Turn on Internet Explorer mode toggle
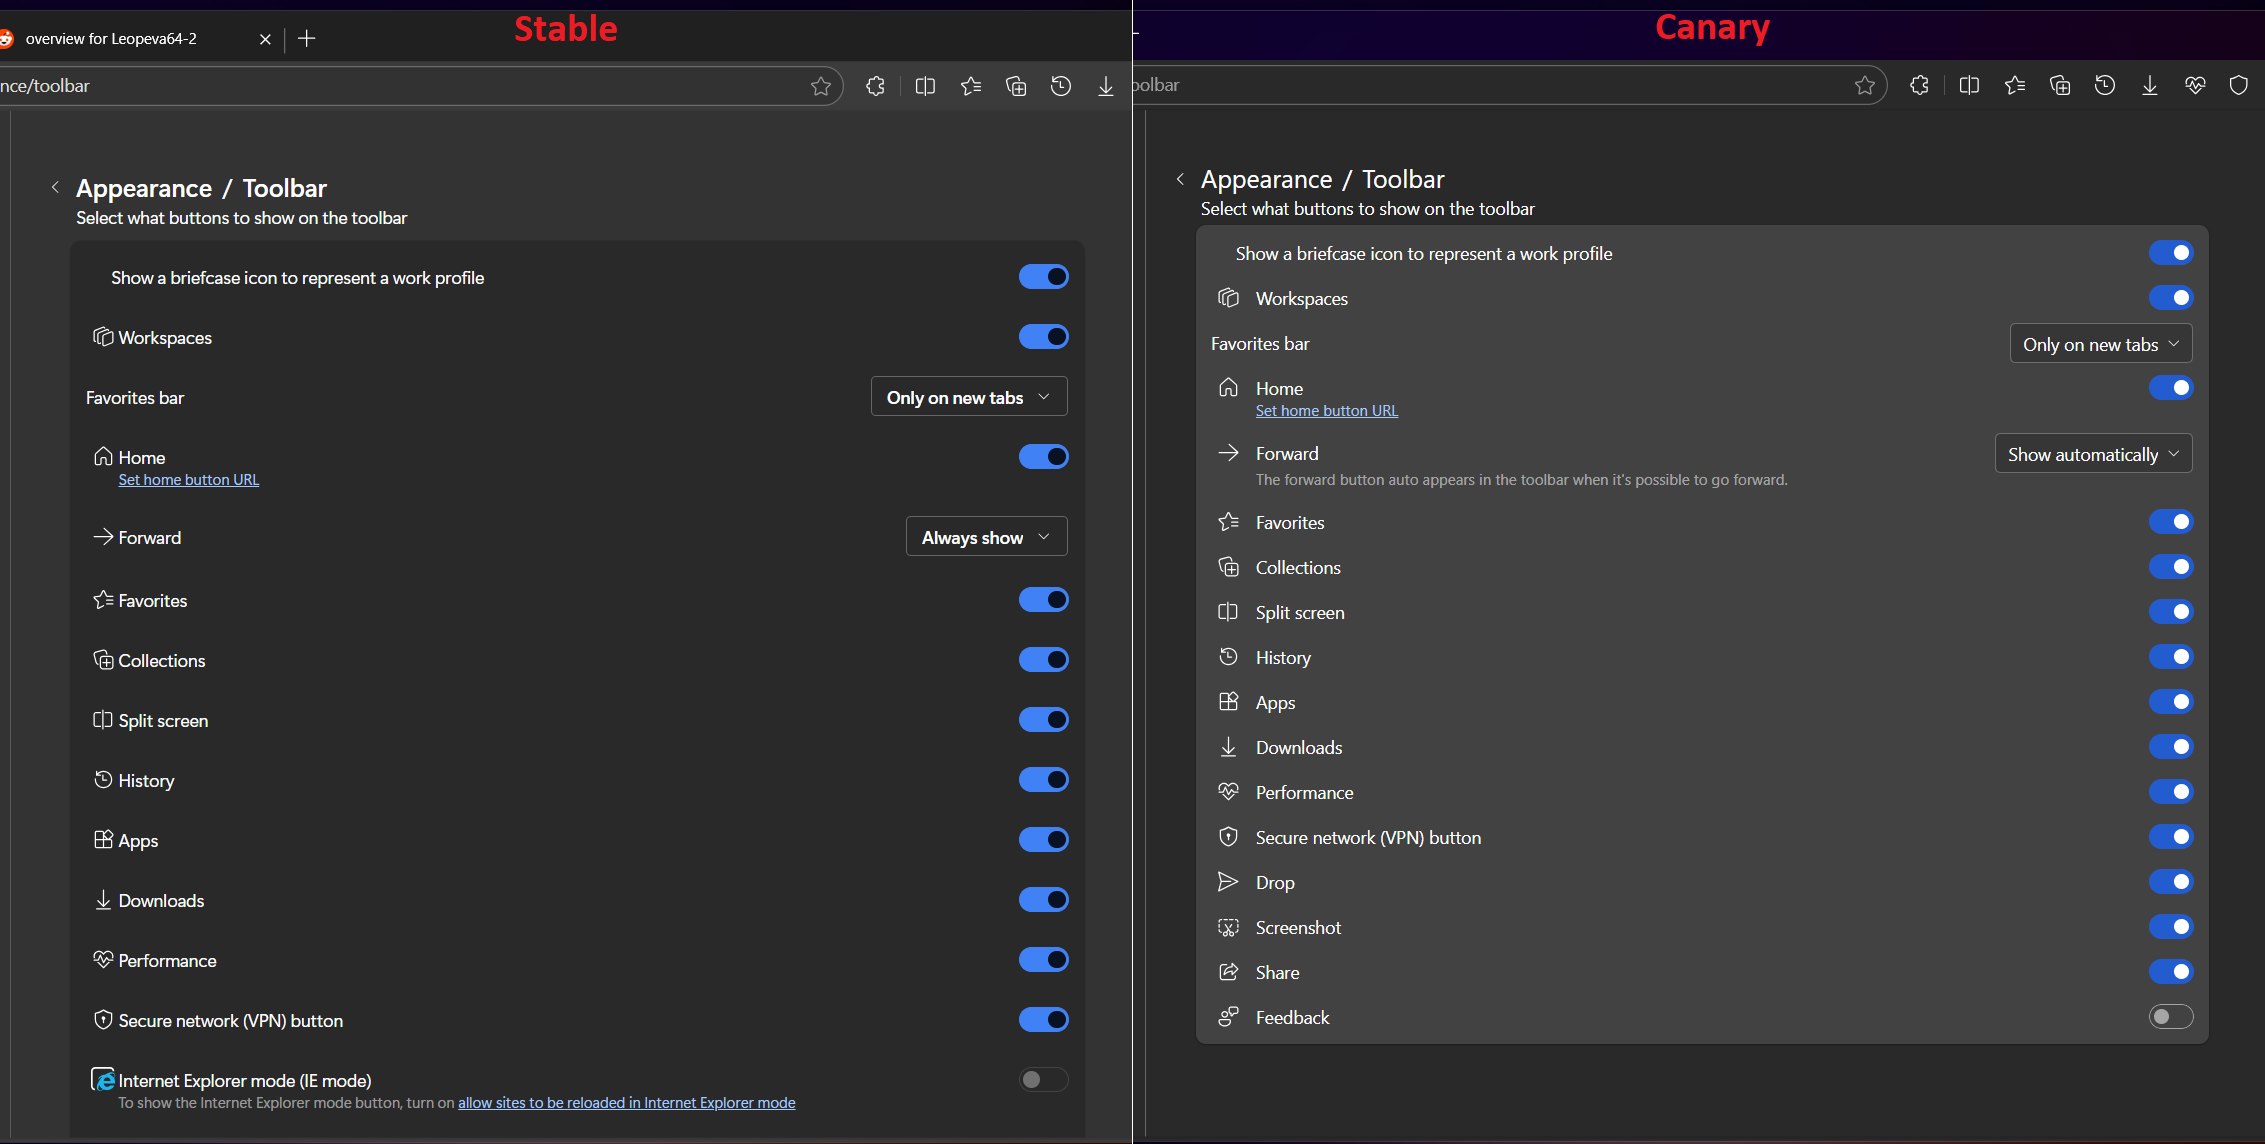 click(x=1043, y=1080)
